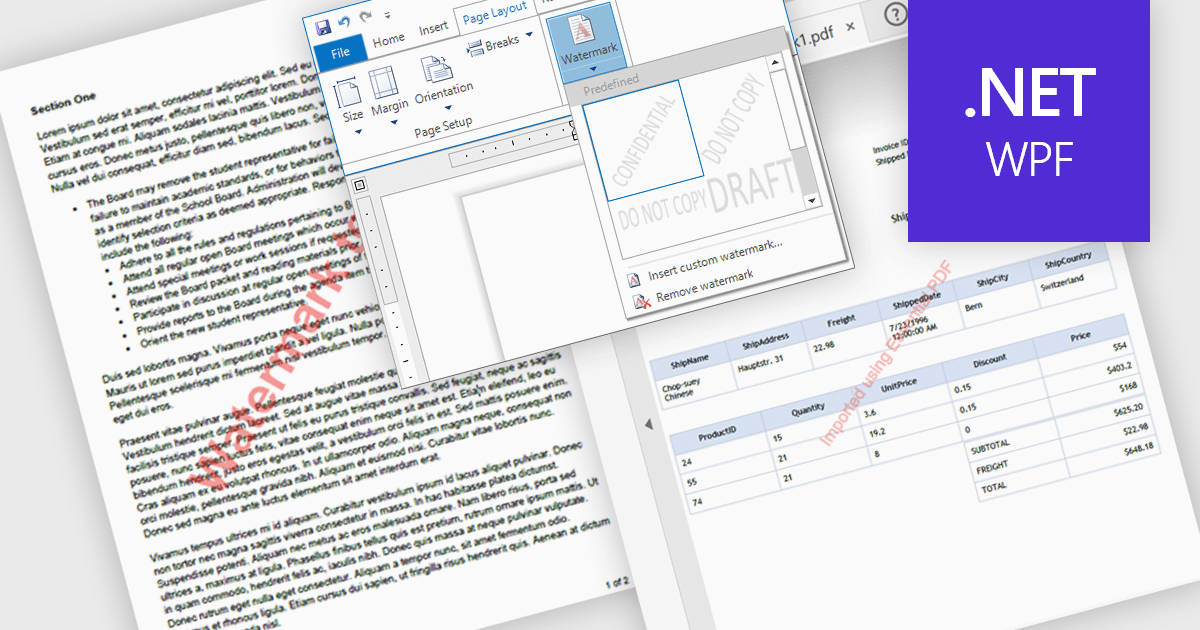The width and height of the screenshot is (1200, 630).
Task: Switch to the Insert tab
Action: [x=434, y=26]
